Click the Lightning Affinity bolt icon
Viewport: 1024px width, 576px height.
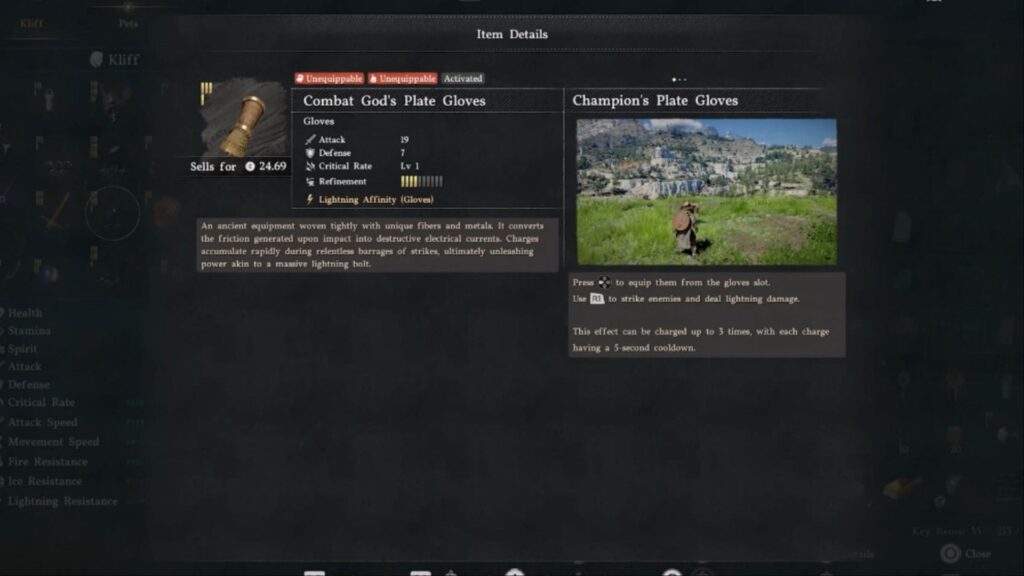pyautogui.click(x=310, y=199)
